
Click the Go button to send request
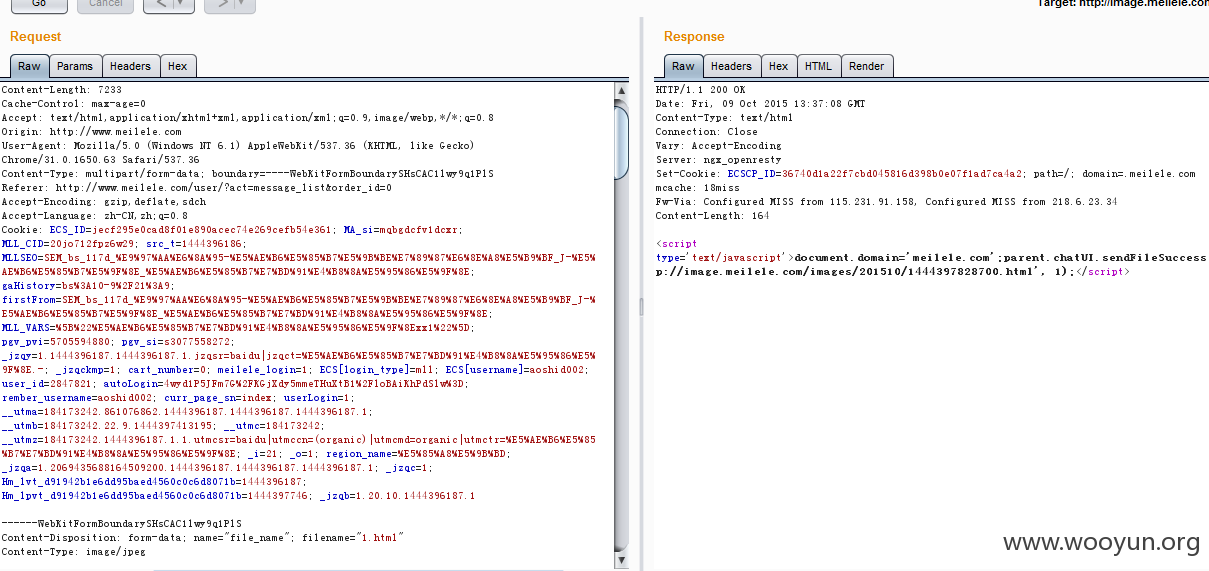pyautogui.click(x=39, y=4)
